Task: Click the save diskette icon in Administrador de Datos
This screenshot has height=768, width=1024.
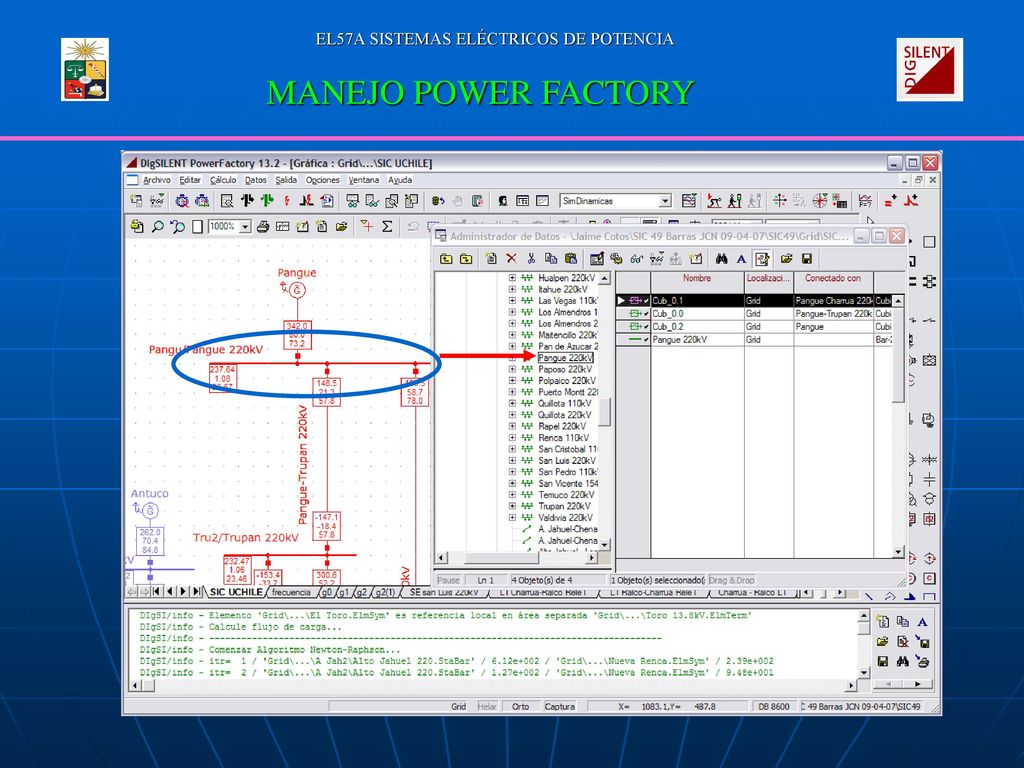Action: point(807,259)
